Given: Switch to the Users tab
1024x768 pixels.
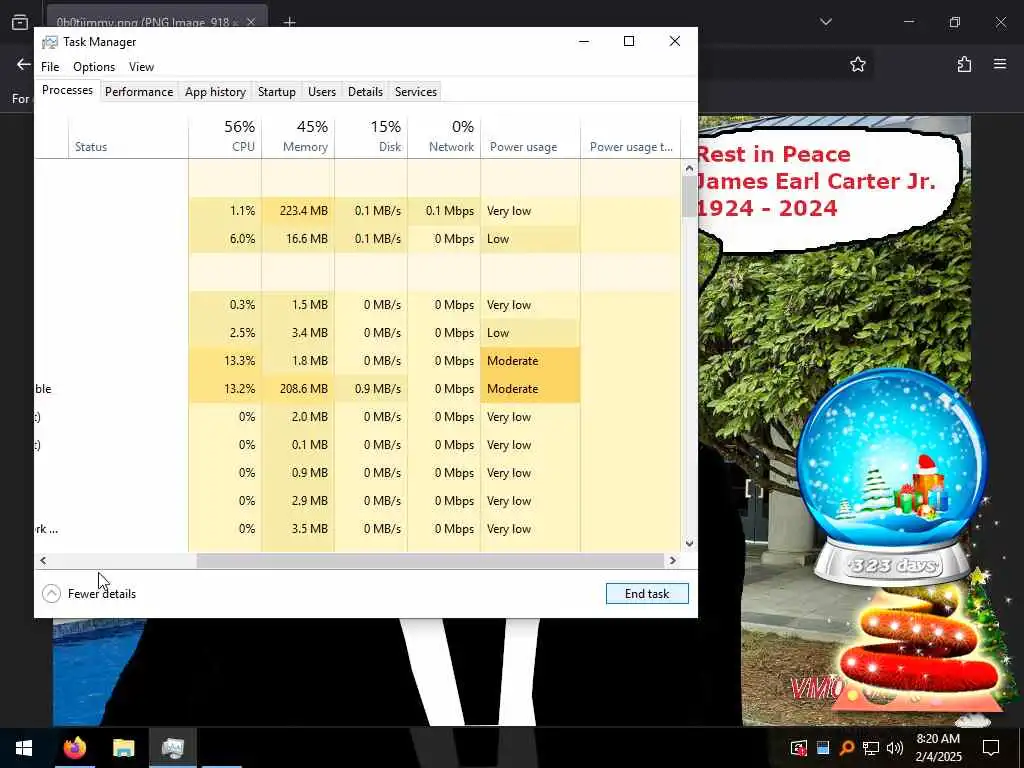Looking at the screenshot, I should pyautogui.click(x=322, y=92).
